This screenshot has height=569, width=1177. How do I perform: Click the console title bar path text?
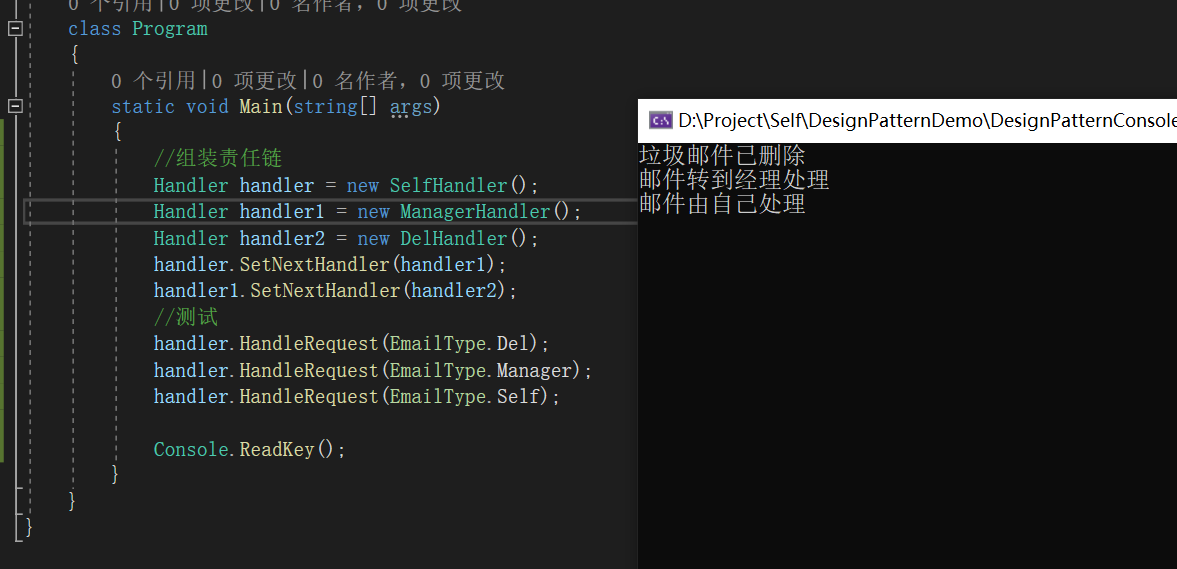point(927,120)
